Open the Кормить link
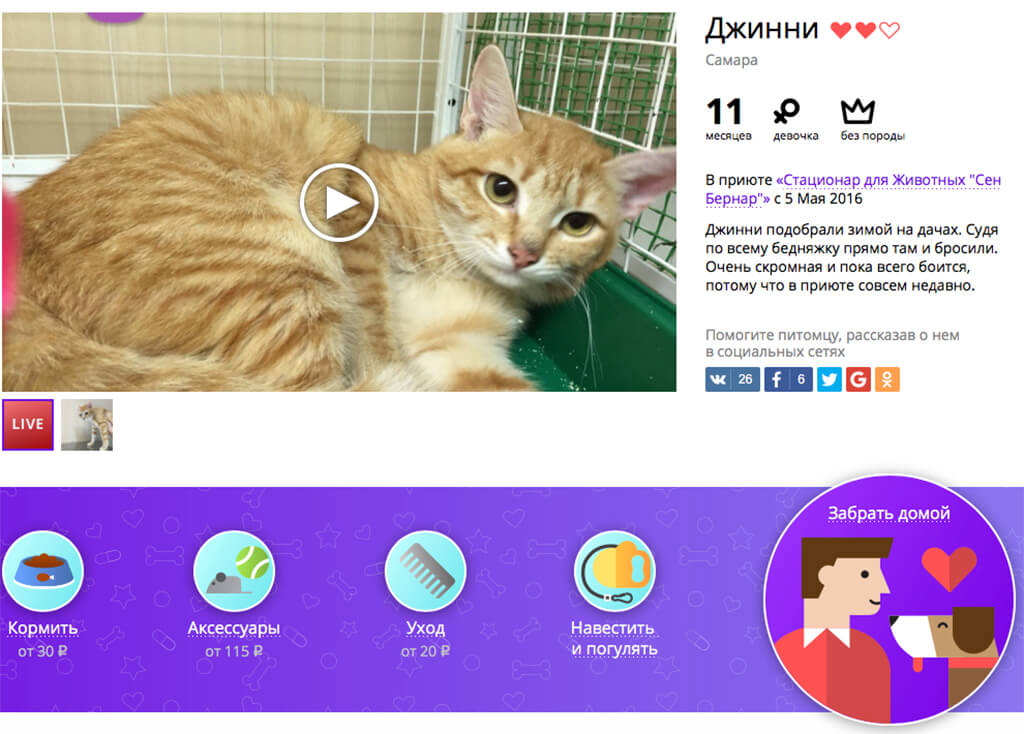 (x=43, y=628)
